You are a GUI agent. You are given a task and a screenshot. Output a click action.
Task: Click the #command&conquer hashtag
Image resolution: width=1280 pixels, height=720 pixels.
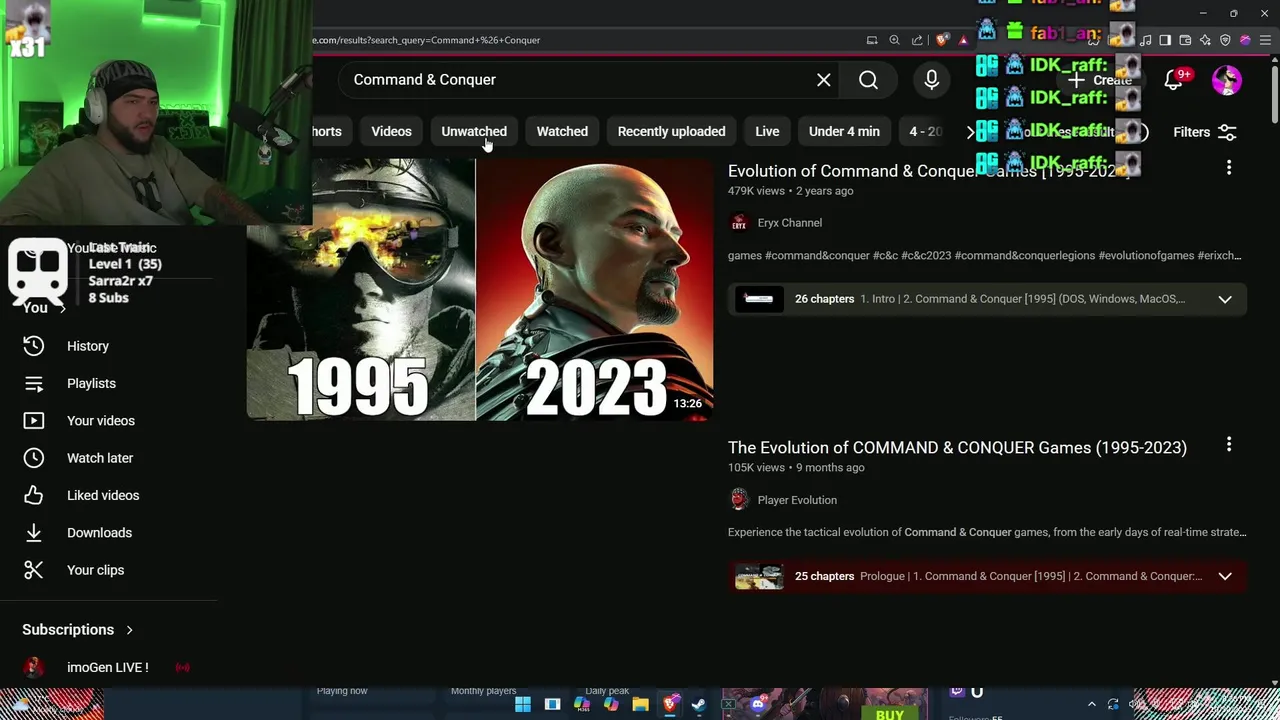coord(817,256)
